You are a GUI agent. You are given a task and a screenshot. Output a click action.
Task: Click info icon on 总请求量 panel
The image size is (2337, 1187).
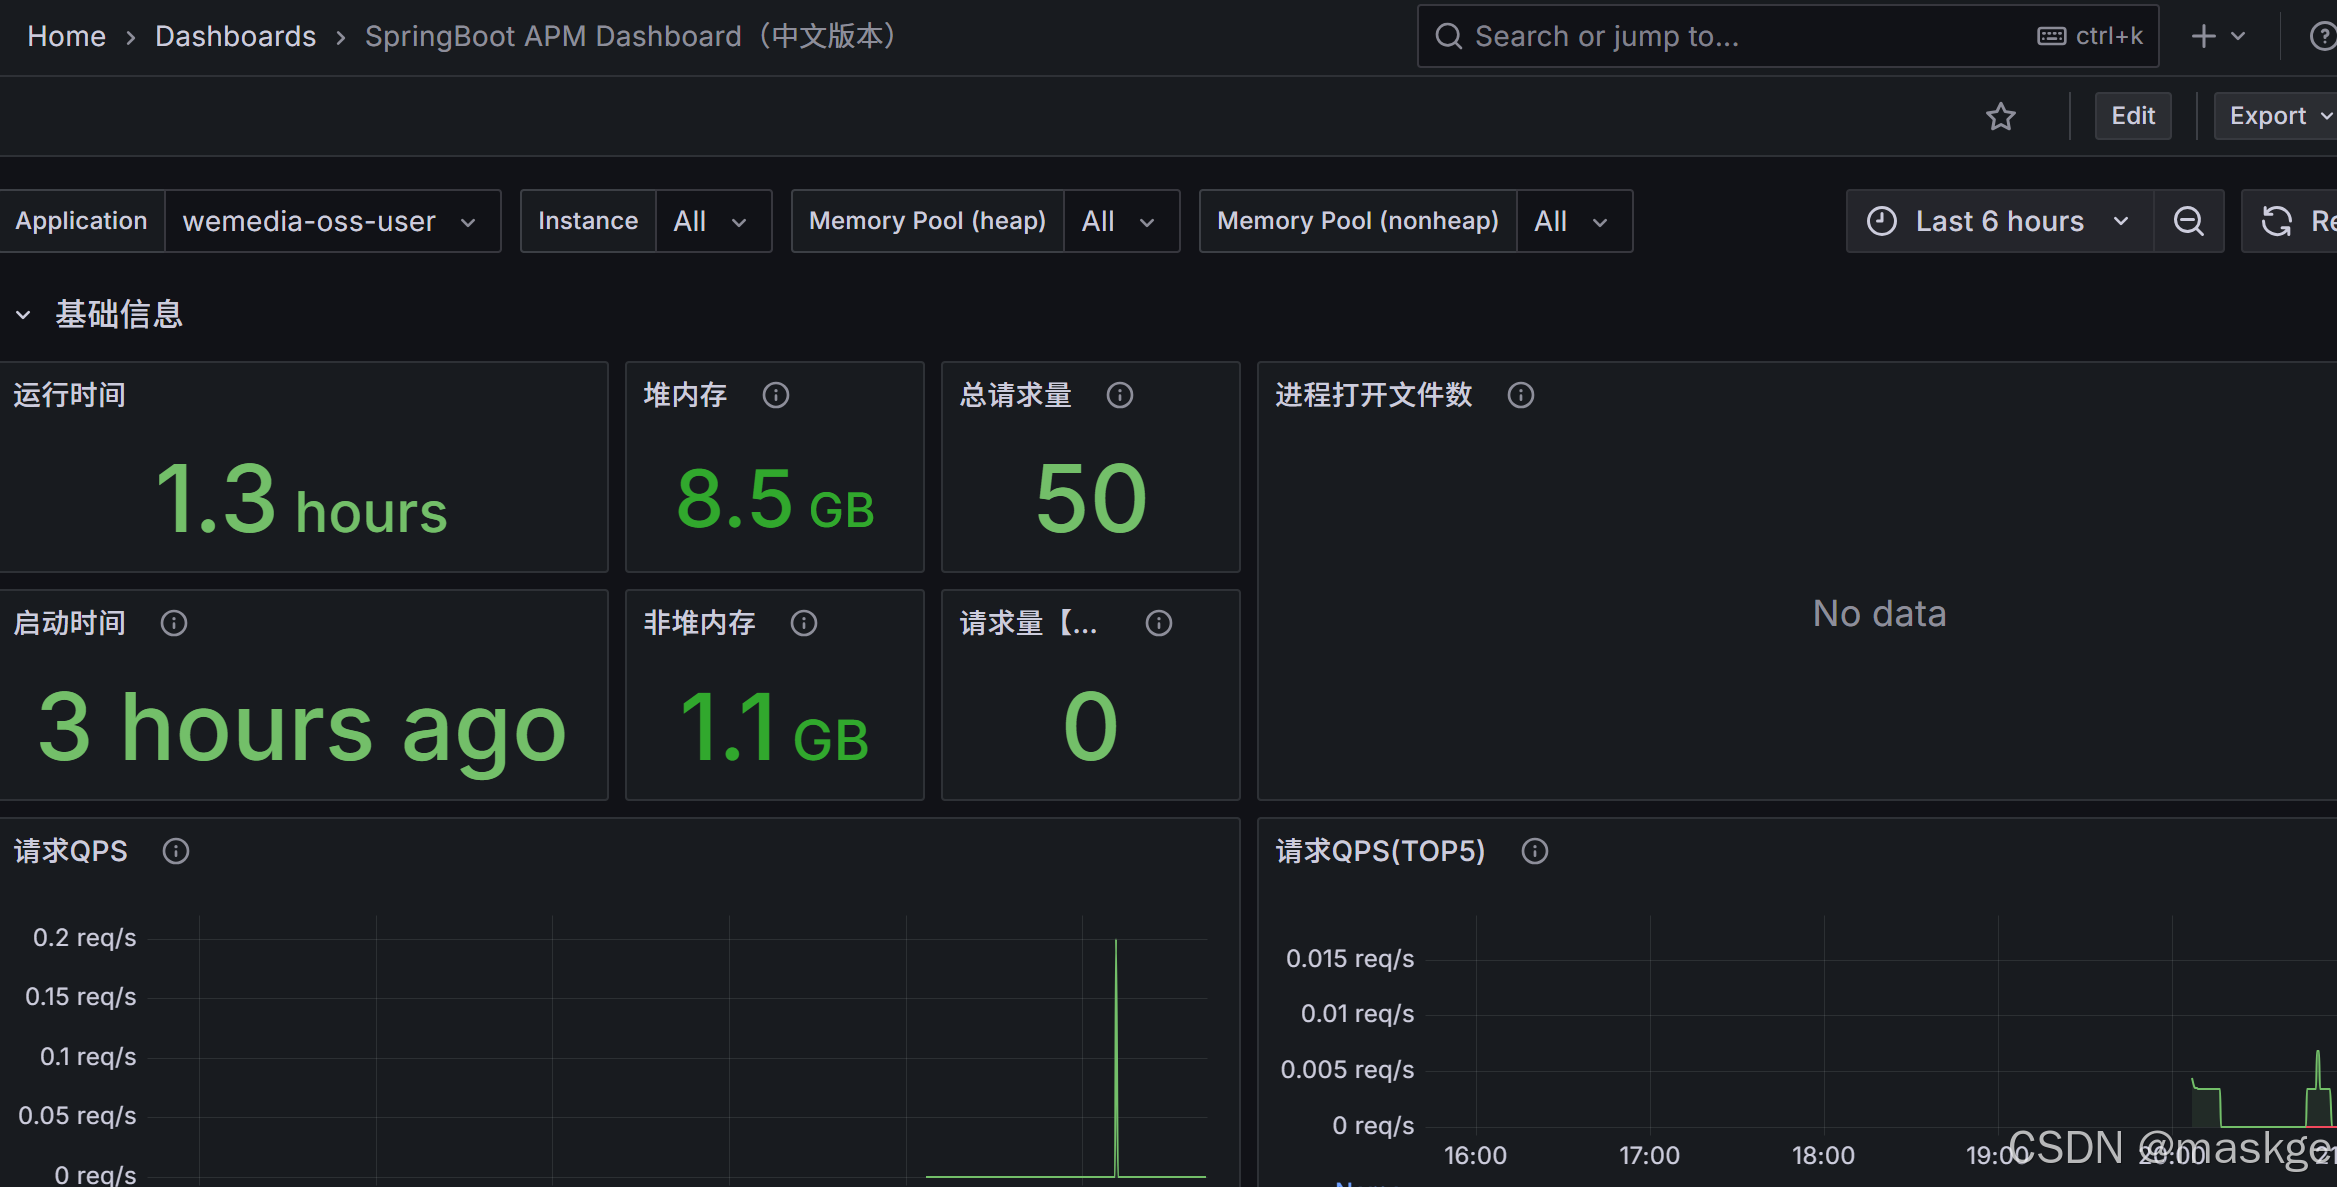coord(1120,395)
